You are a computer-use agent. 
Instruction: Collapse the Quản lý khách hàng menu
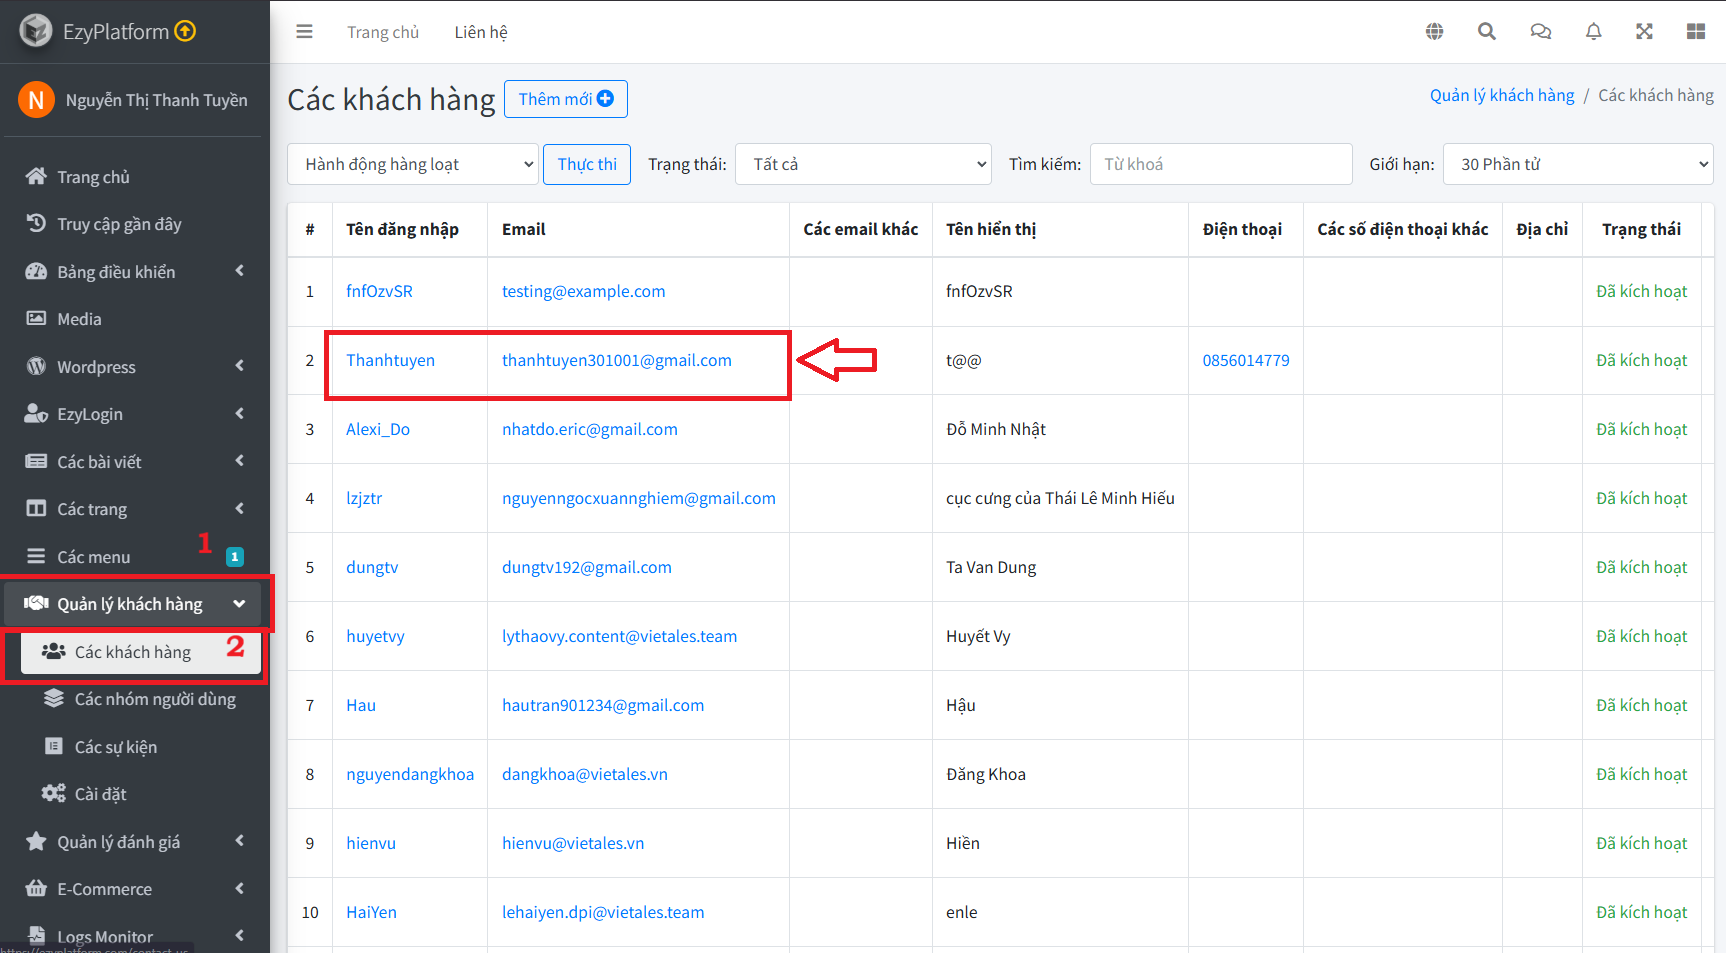click(134, 604)
